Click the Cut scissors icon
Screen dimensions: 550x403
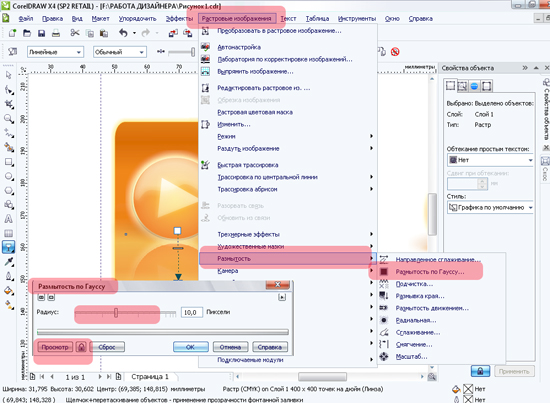tap(75, 33)
